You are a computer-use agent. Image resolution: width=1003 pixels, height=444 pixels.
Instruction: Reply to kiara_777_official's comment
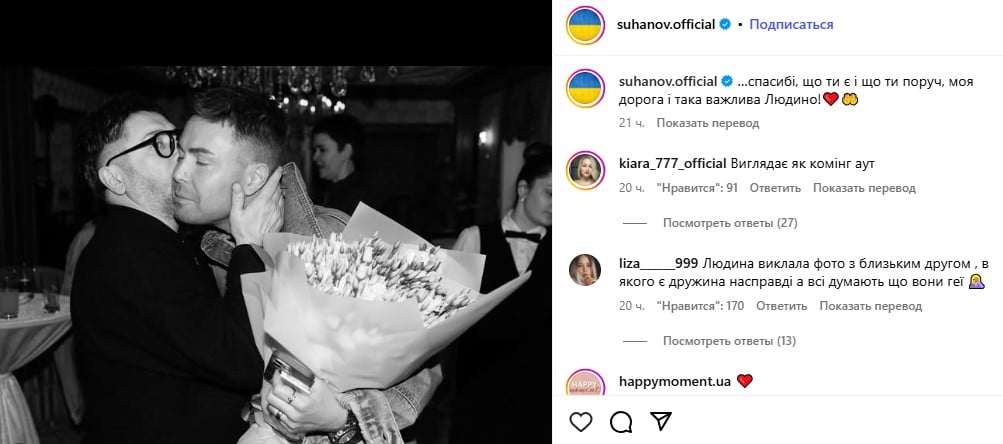[x=775, y=188]
